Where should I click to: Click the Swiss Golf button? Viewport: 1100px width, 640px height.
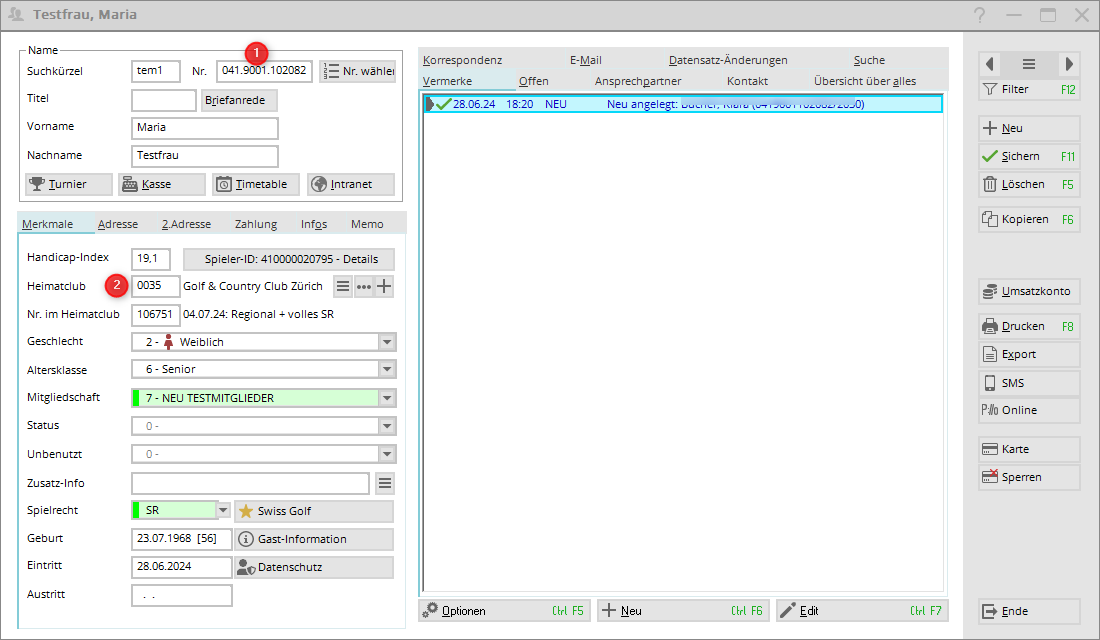(313, 511)
